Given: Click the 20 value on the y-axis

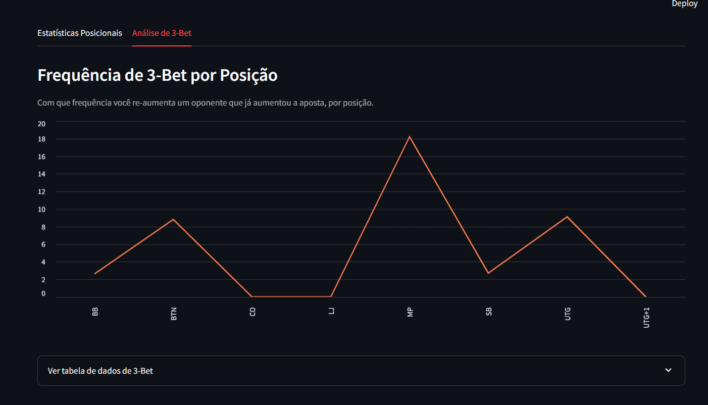Looking at the screenshot, I should [42, 123].
